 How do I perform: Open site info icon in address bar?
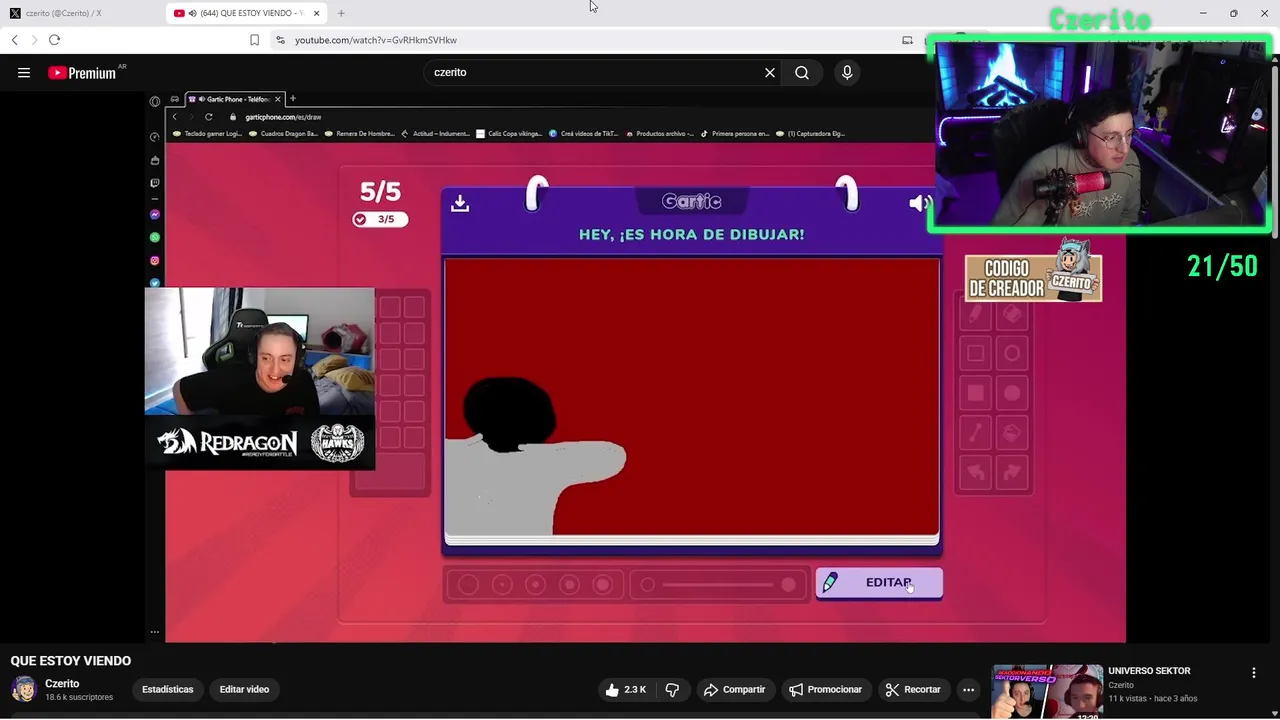point(280,40)
